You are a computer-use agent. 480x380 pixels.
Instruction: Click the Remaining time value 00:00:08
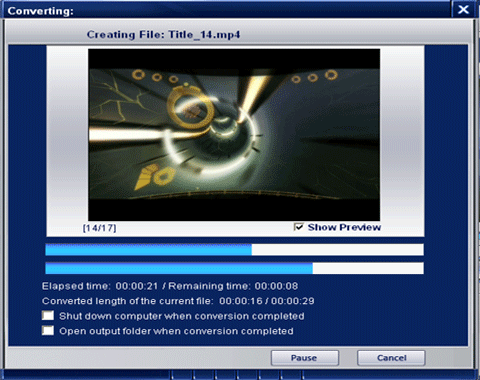click(x=276, y=286)
